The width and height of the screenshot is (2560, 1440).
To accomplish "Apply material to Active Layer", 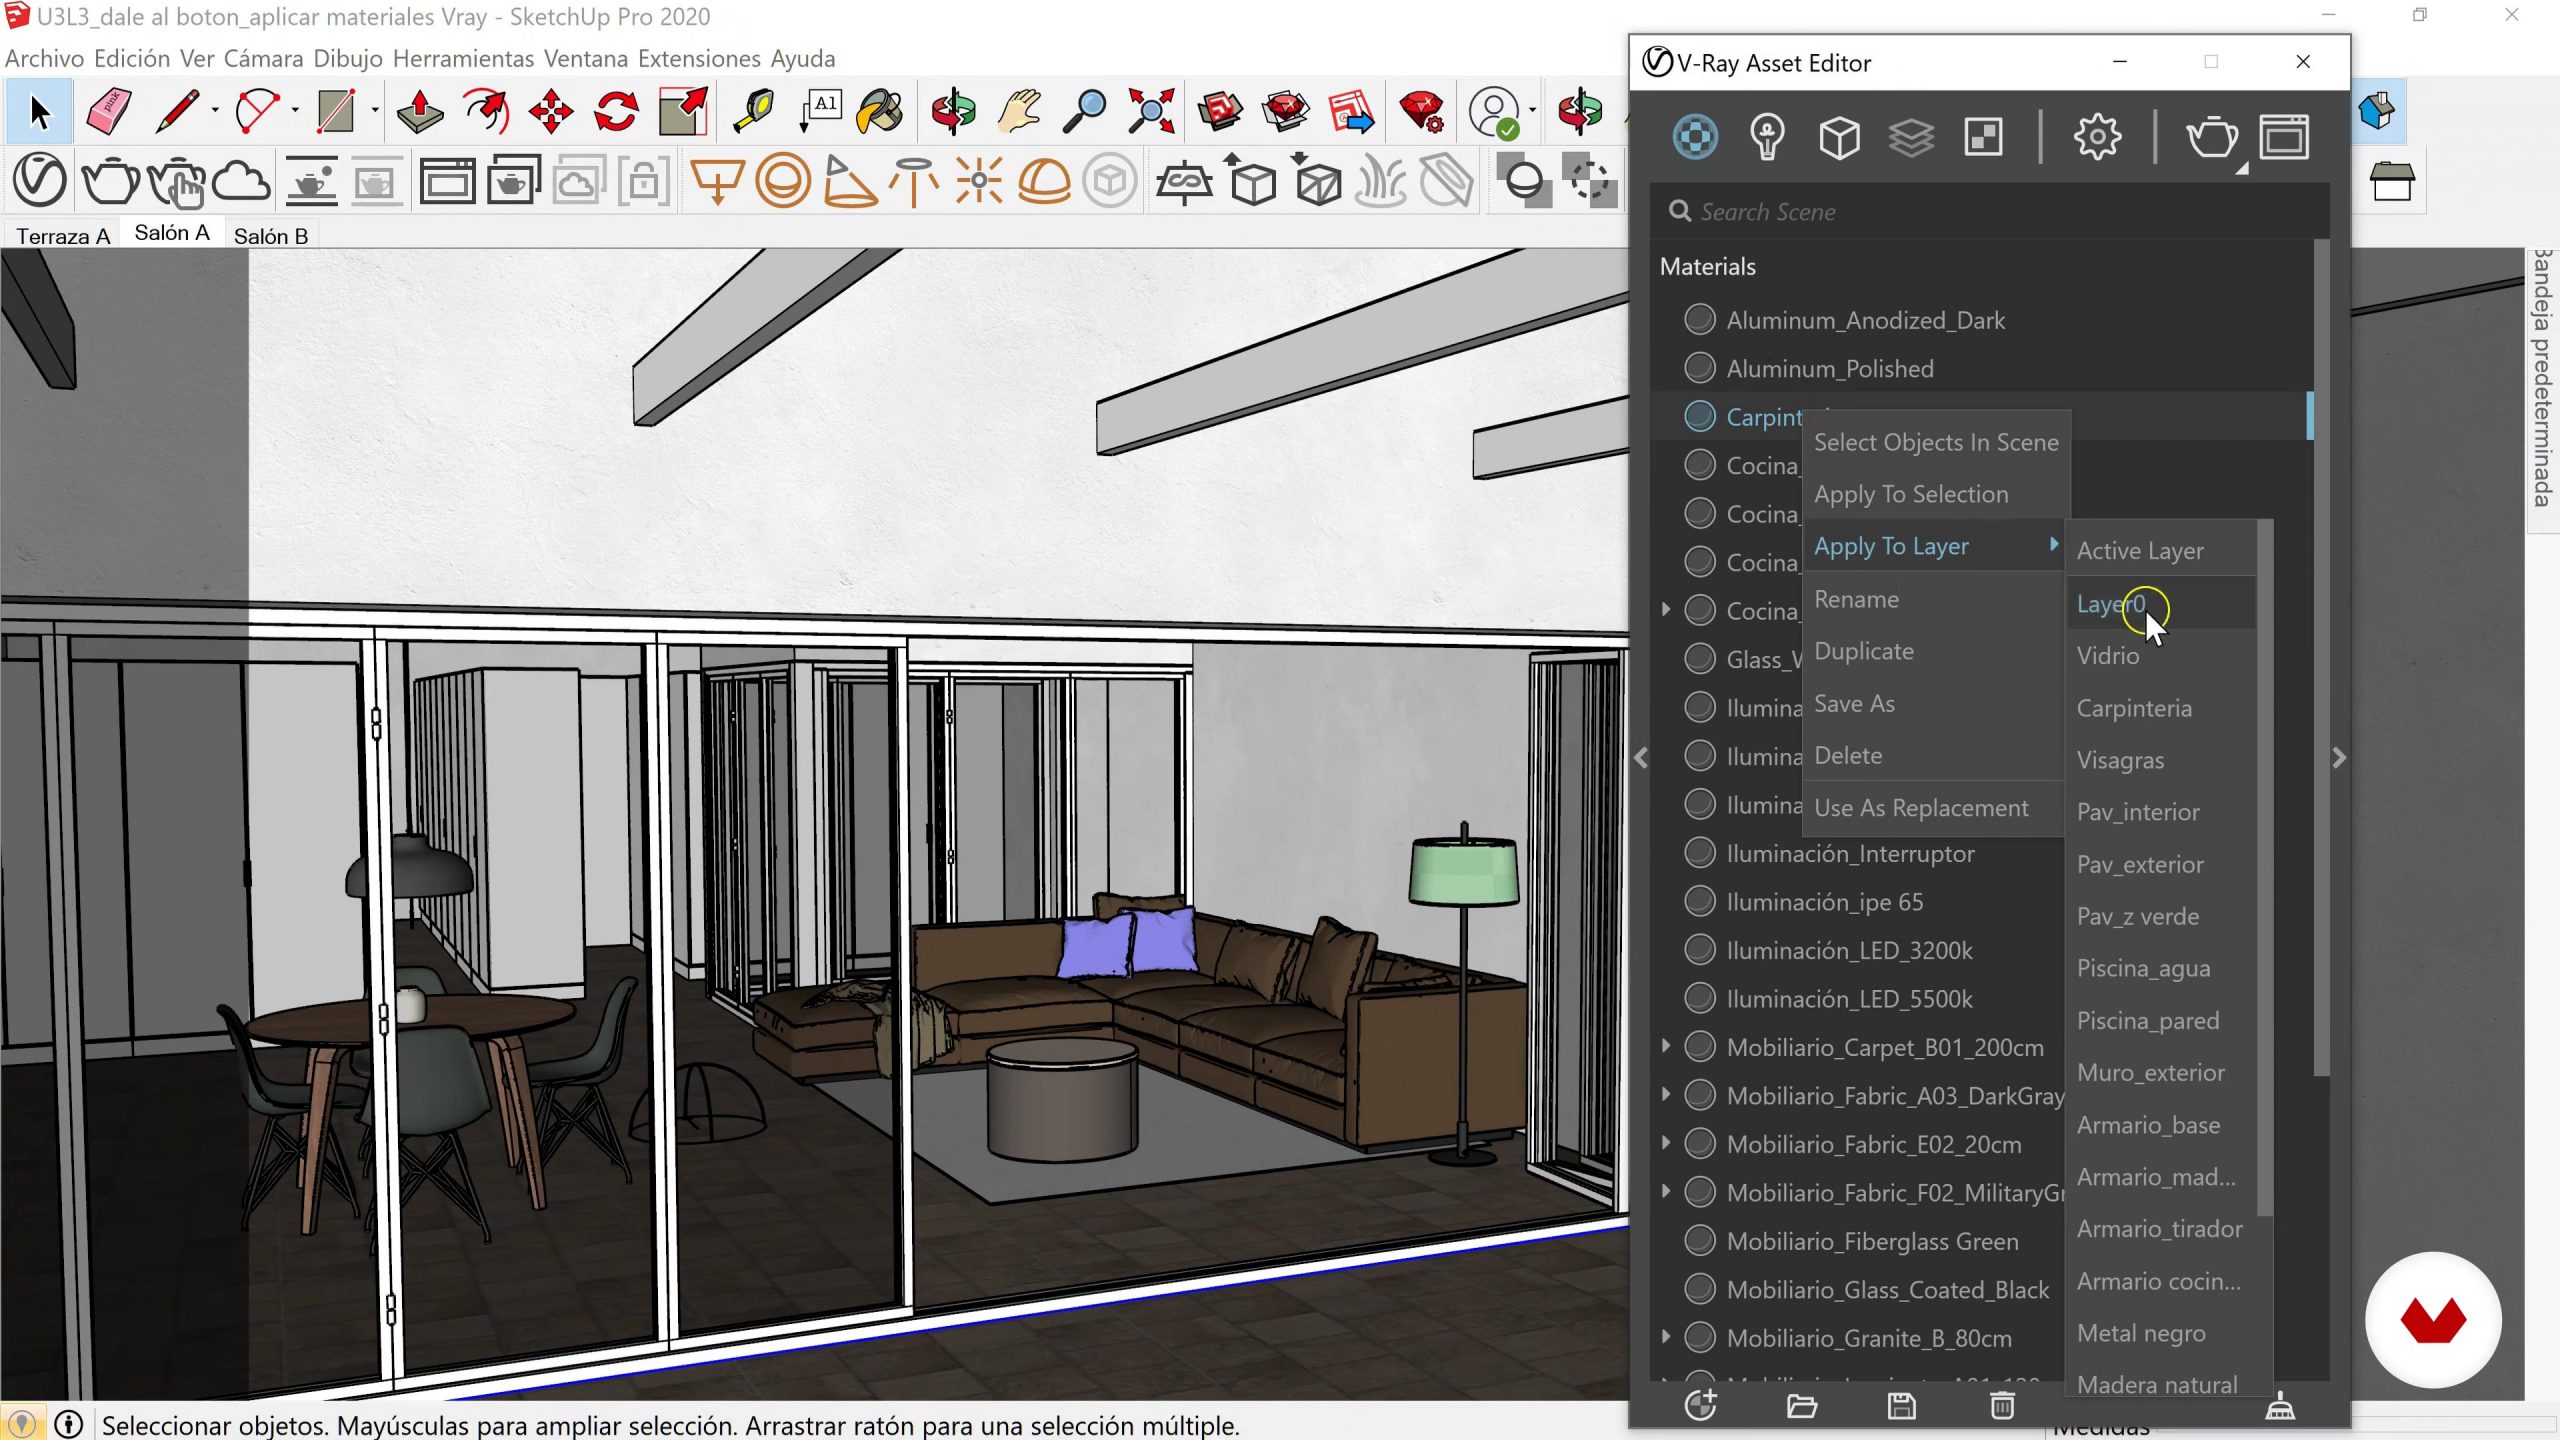I will click(2161, 551).
